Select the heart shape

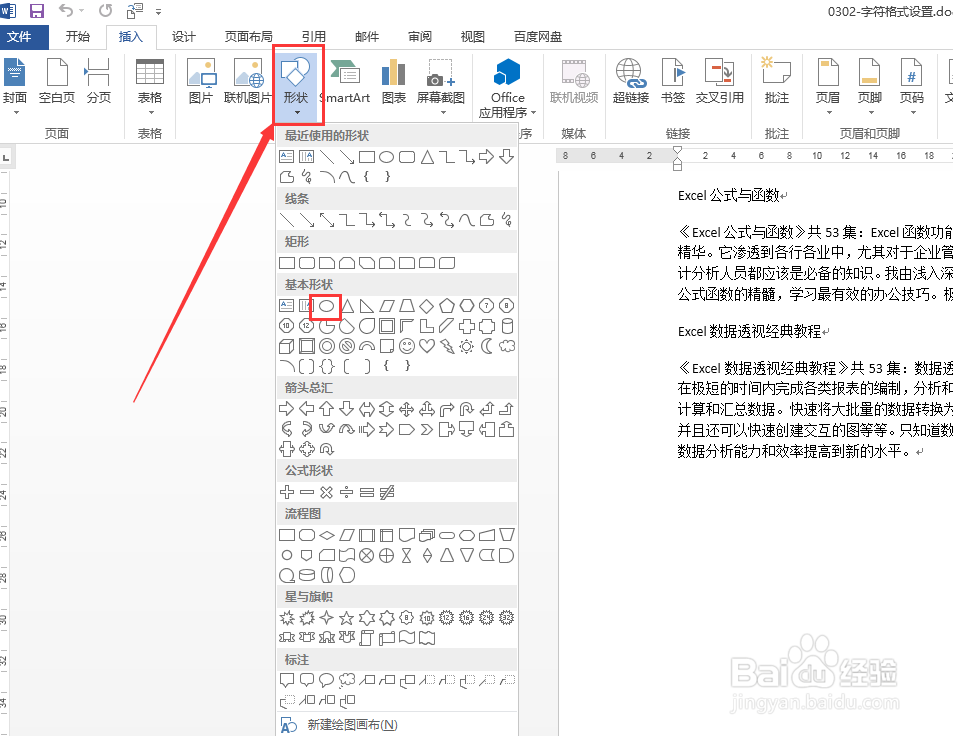coord(427,346)
